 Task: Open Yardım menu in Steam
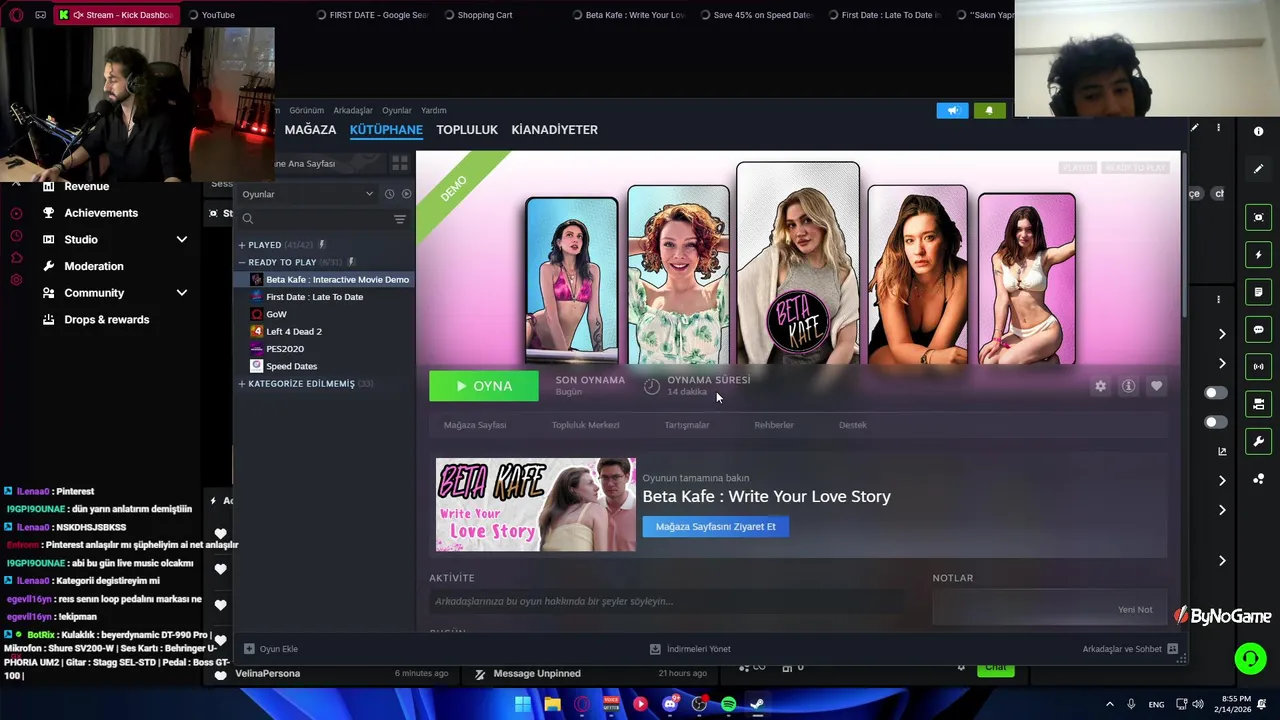point(433,110)
